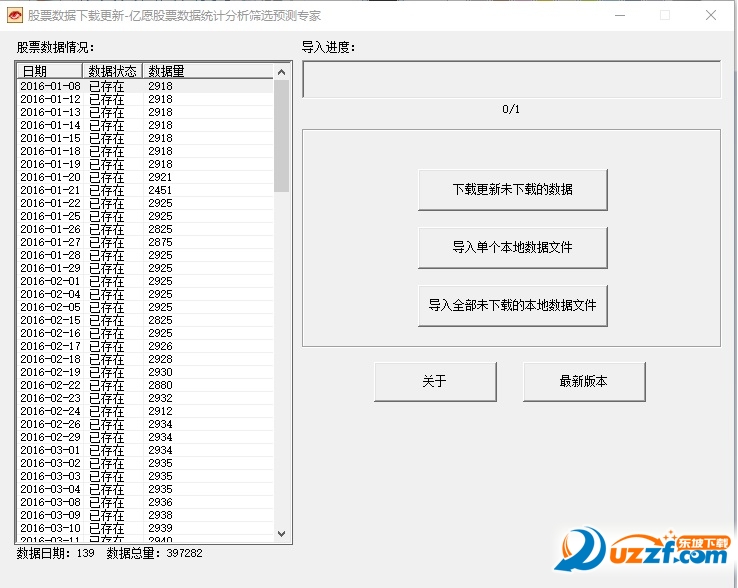Select row 2016-02-29
The image size is (738, 588).
(145, 437)
